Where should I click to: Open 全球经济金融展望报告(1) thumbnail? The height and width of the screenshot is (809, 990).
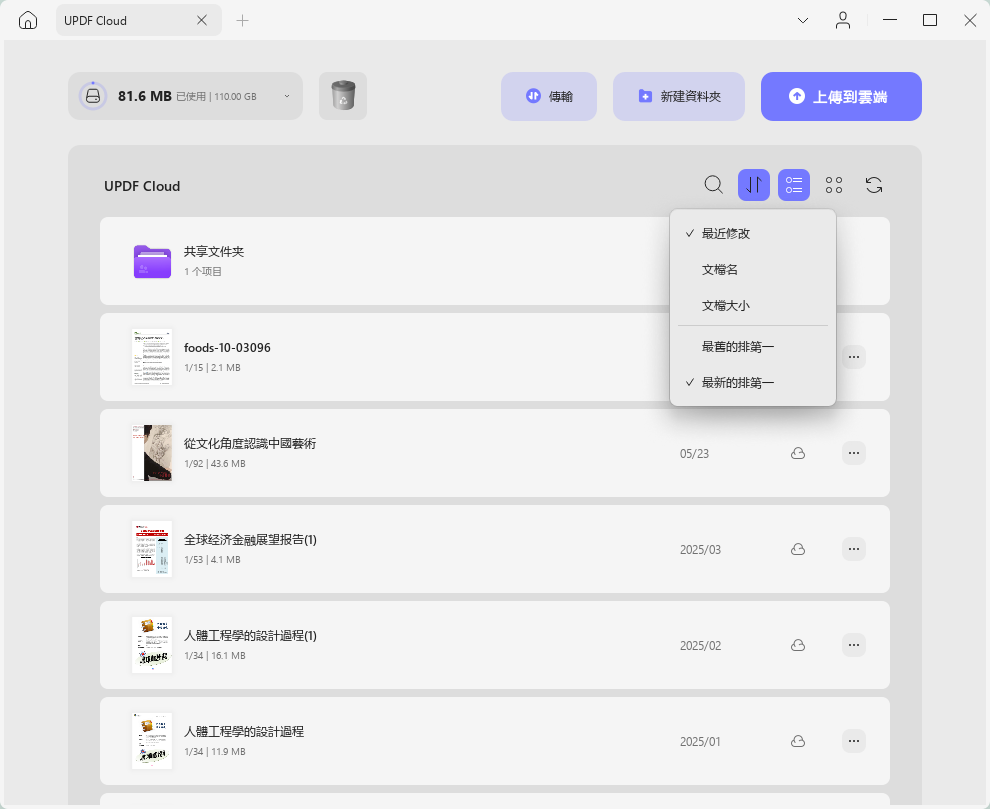click(x=152, y=549)
